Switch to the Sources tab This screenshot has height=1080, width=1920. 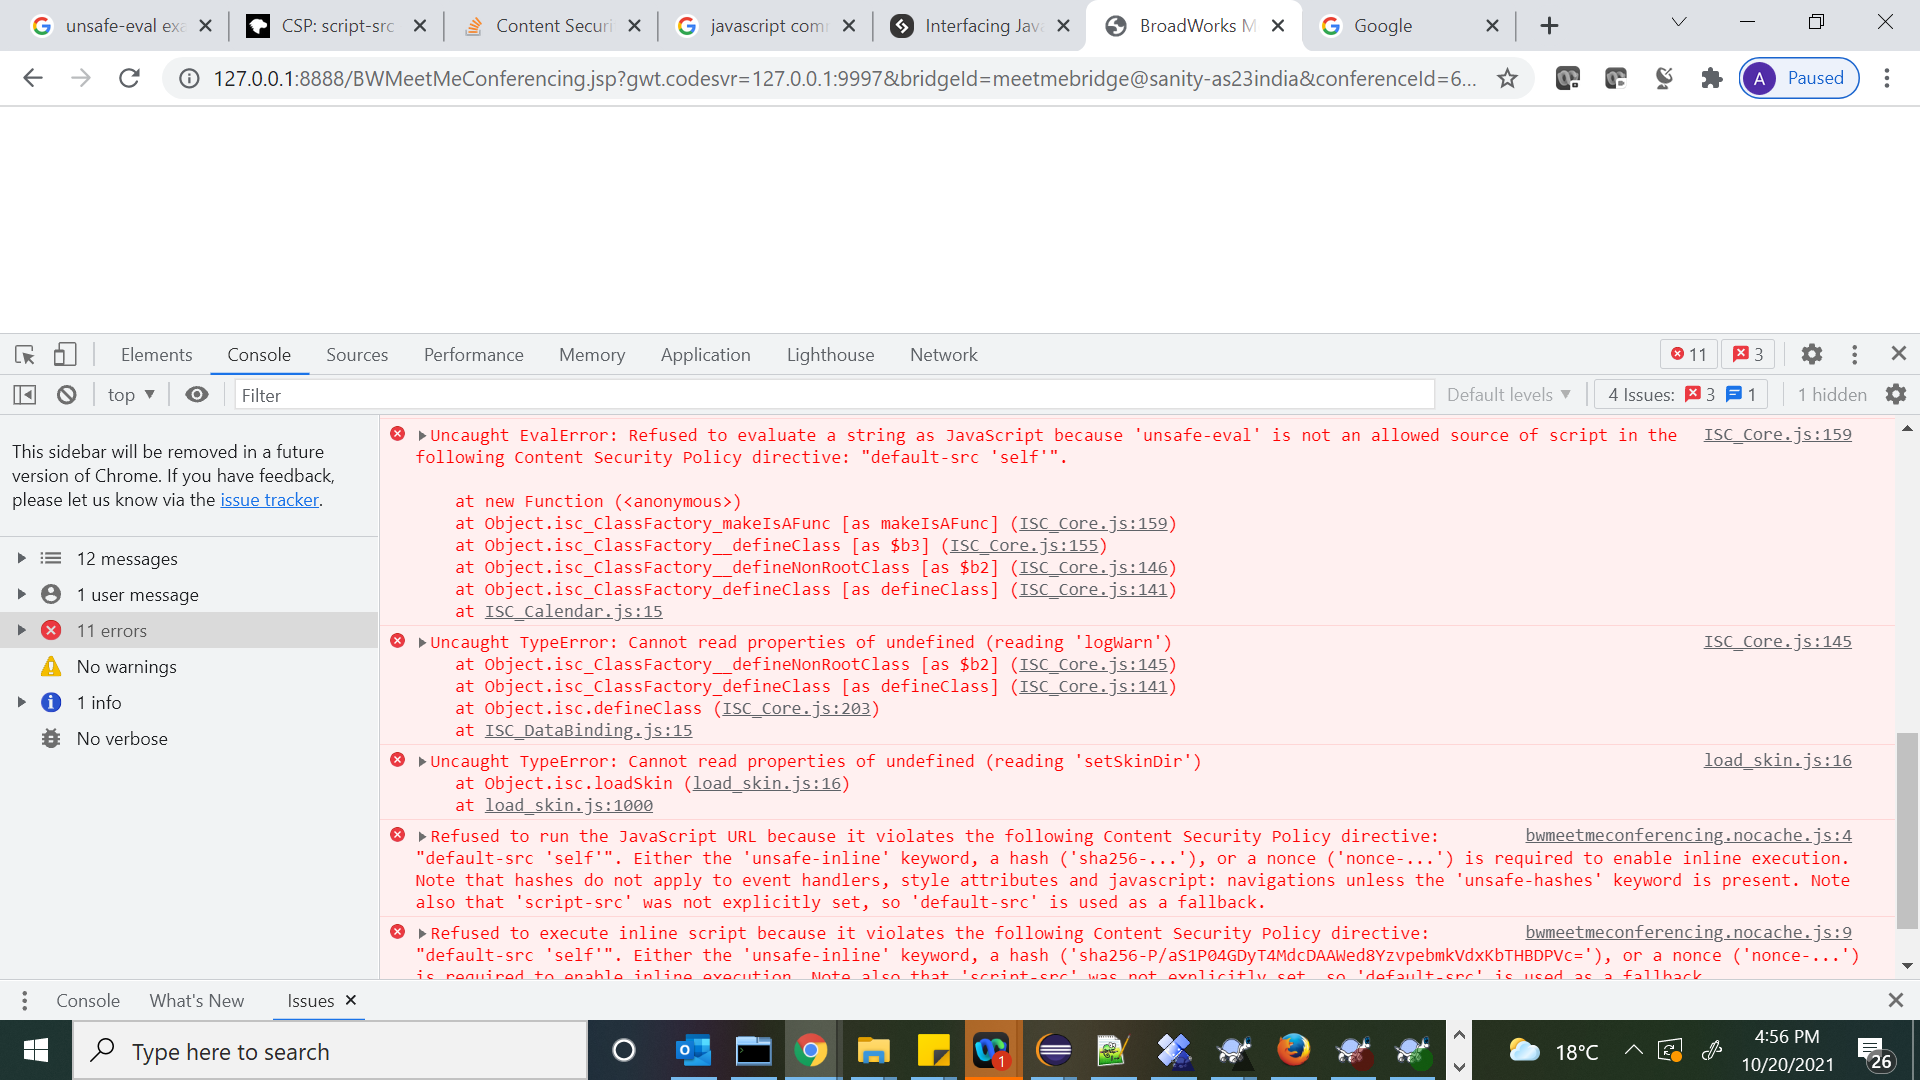point(356,355)
